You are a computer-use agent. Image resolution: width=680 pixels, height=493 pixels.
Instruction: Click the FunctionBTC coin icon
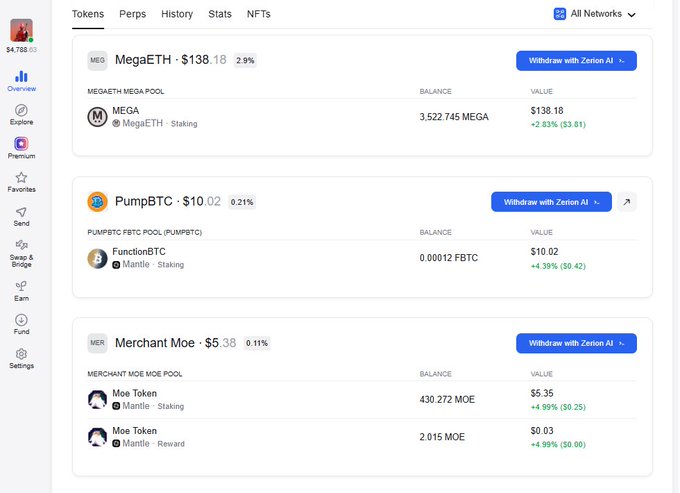97,258
